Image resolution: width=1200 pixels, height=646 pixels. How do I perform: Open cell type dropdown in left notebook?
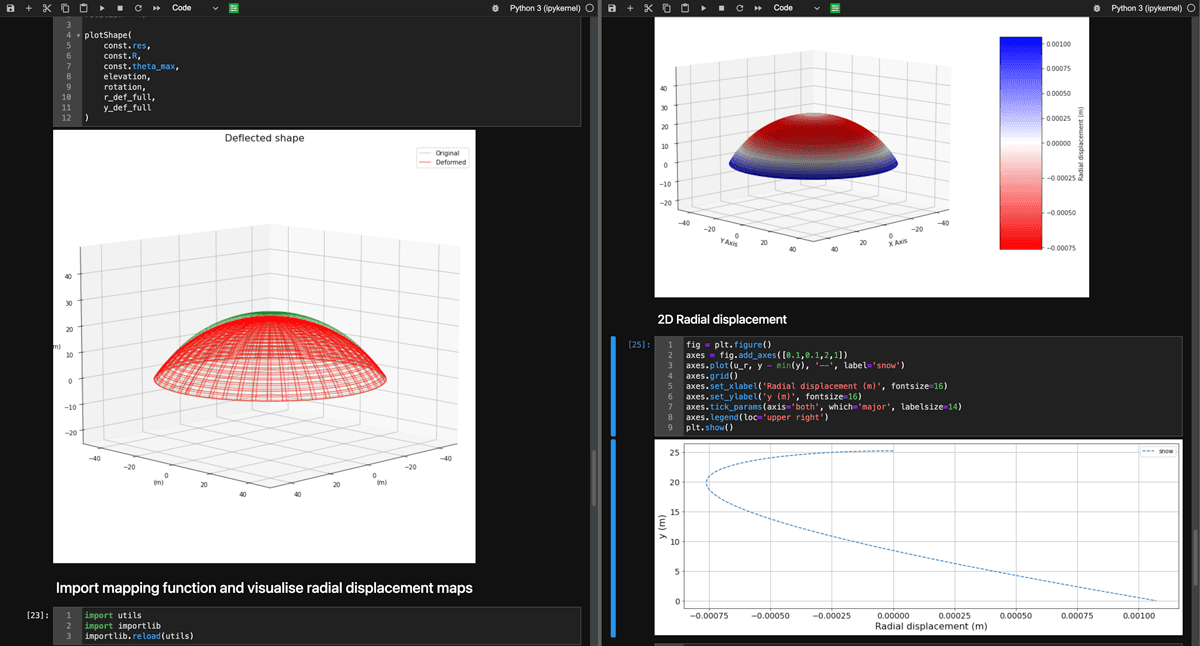[195, 8]
